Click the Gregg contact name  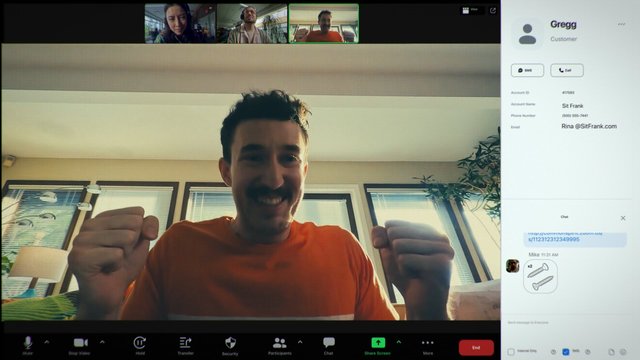pyautogui.click(x=563, y=24)
